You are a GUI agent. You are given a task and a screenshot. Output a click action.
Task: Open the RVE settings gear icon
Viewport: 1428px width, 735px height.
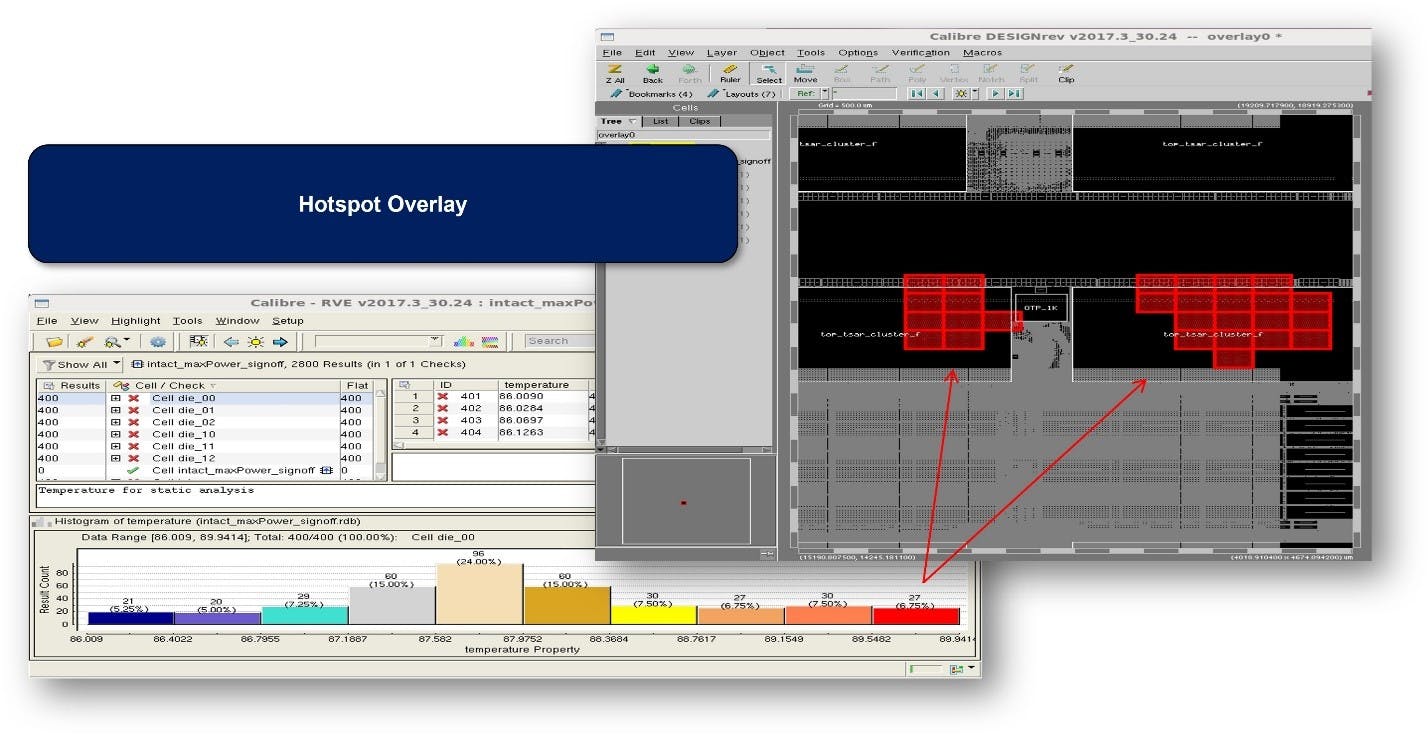click(x=158, y=342)
